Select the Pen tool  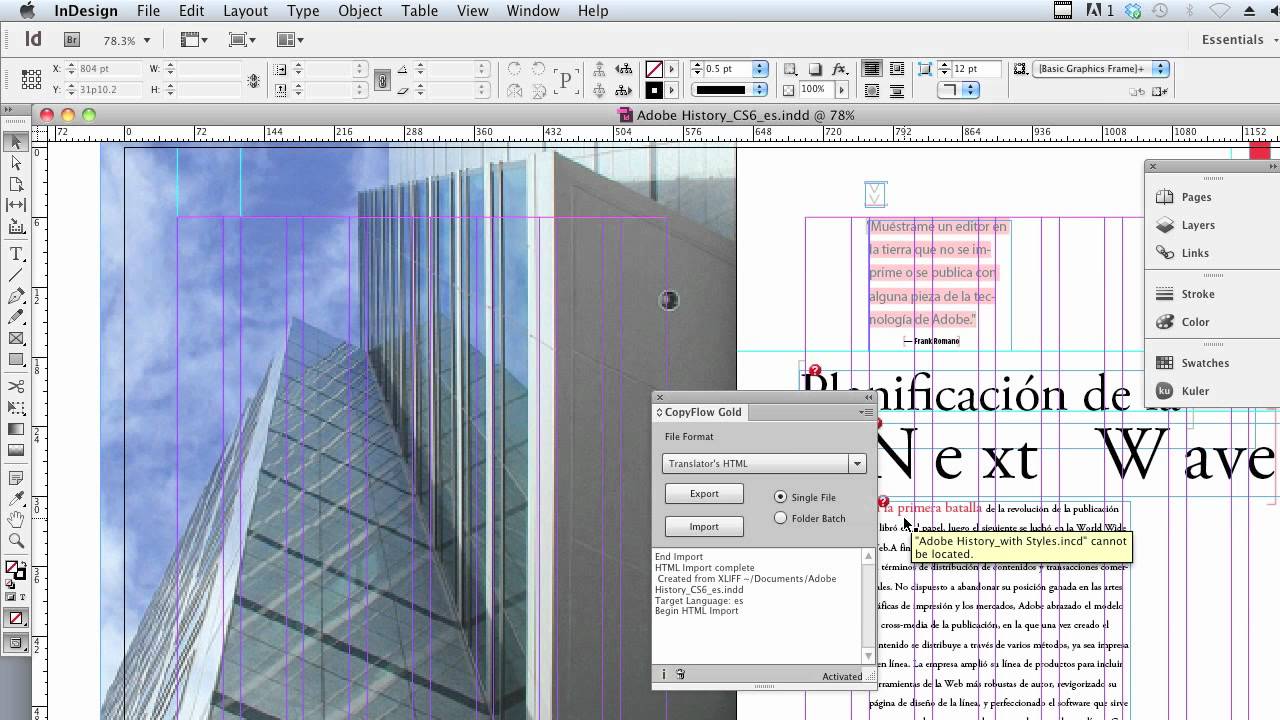(16, 297)
